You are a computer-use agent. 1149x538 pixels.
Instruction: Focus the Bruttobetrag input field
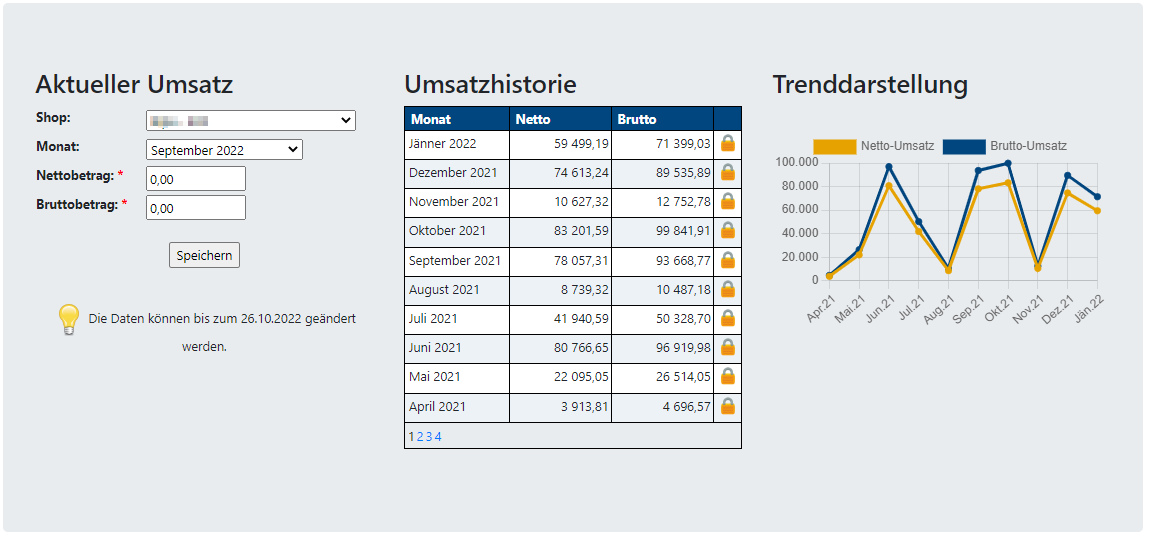(196, 208)
